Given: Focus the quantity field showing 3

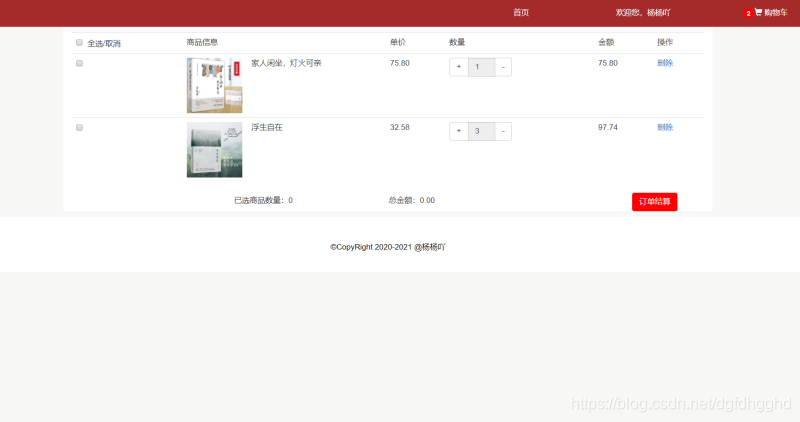Looking at the screenshot, I should click(482, 131).
